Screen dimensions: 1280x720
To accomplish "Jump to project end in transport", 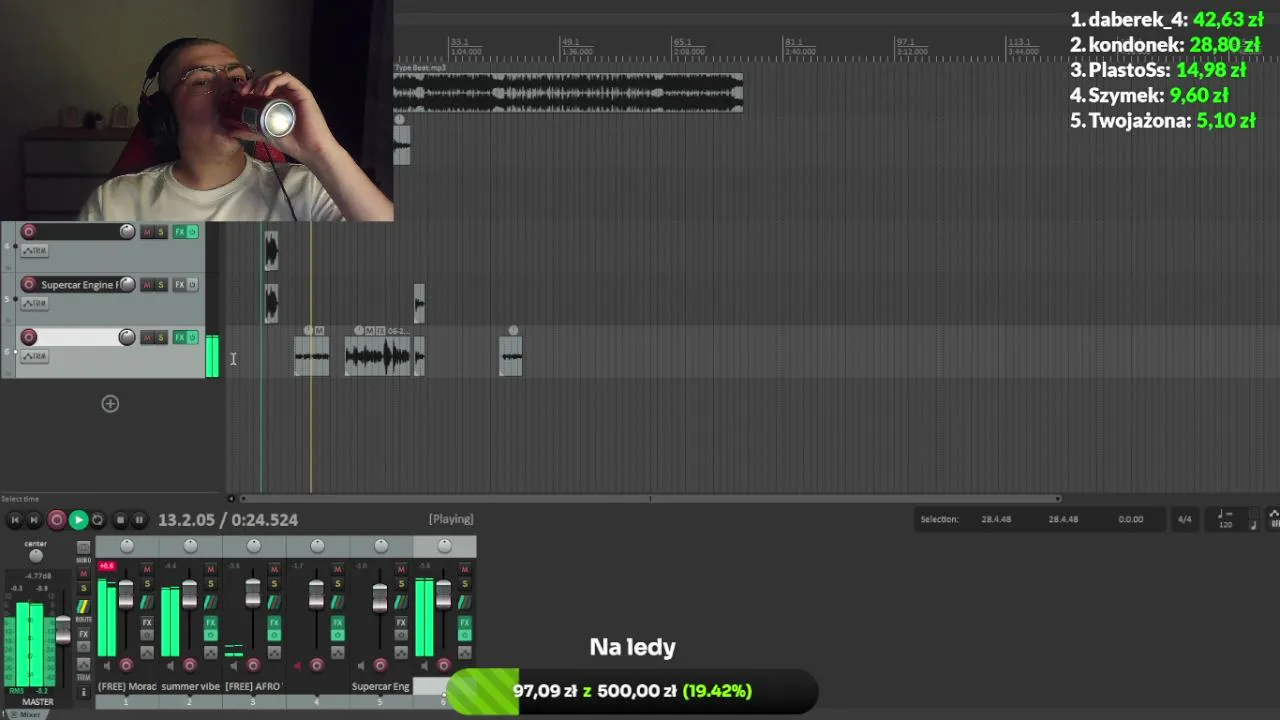I will click(34, 520).
